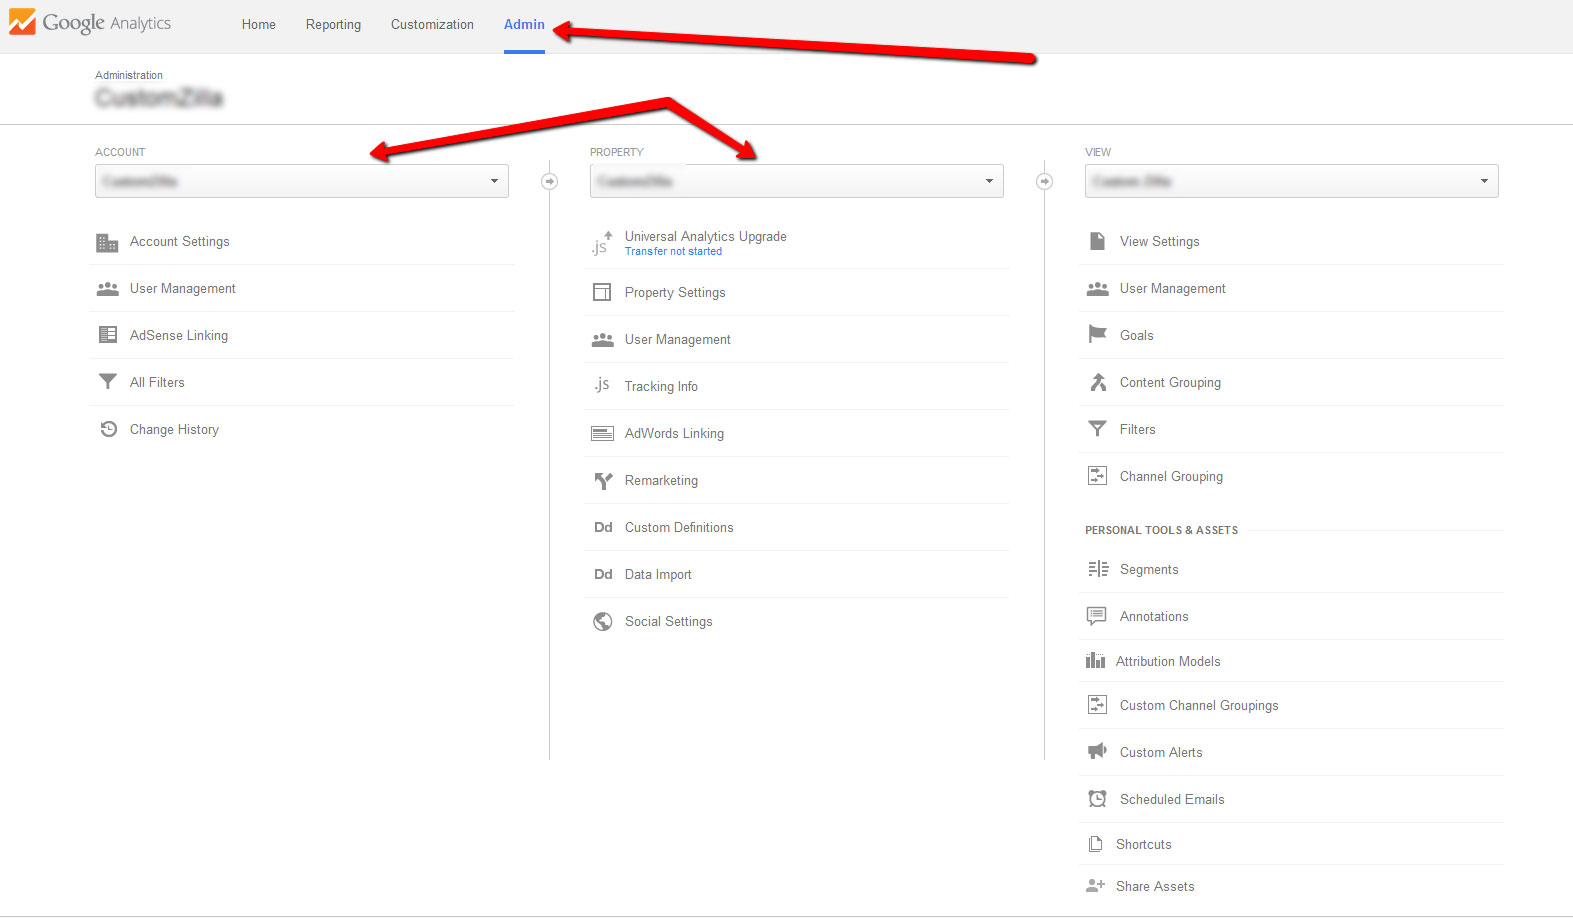
Task: Open All Filters in the Account column
Action: tap(157, 382)
